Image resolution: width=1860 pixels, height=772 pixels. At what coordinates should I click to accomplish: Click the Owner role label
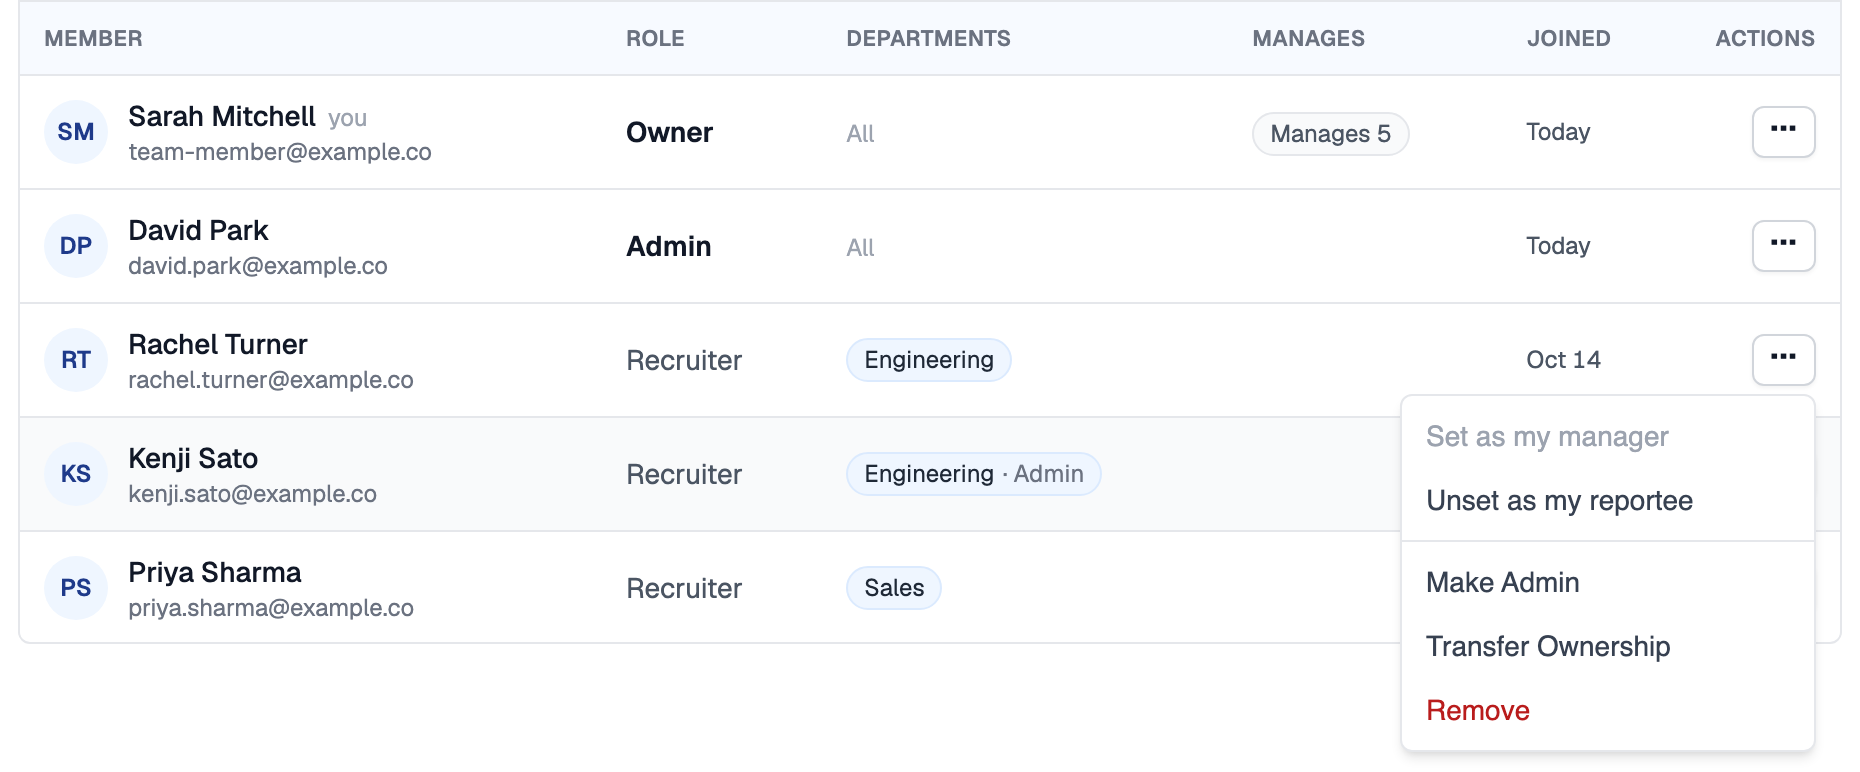(670, 133)
